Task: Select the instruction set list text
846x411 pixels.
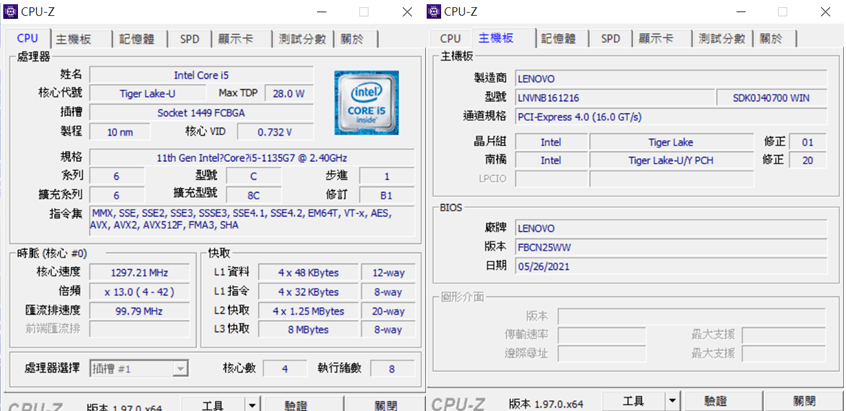Action: tap(252, 220)
